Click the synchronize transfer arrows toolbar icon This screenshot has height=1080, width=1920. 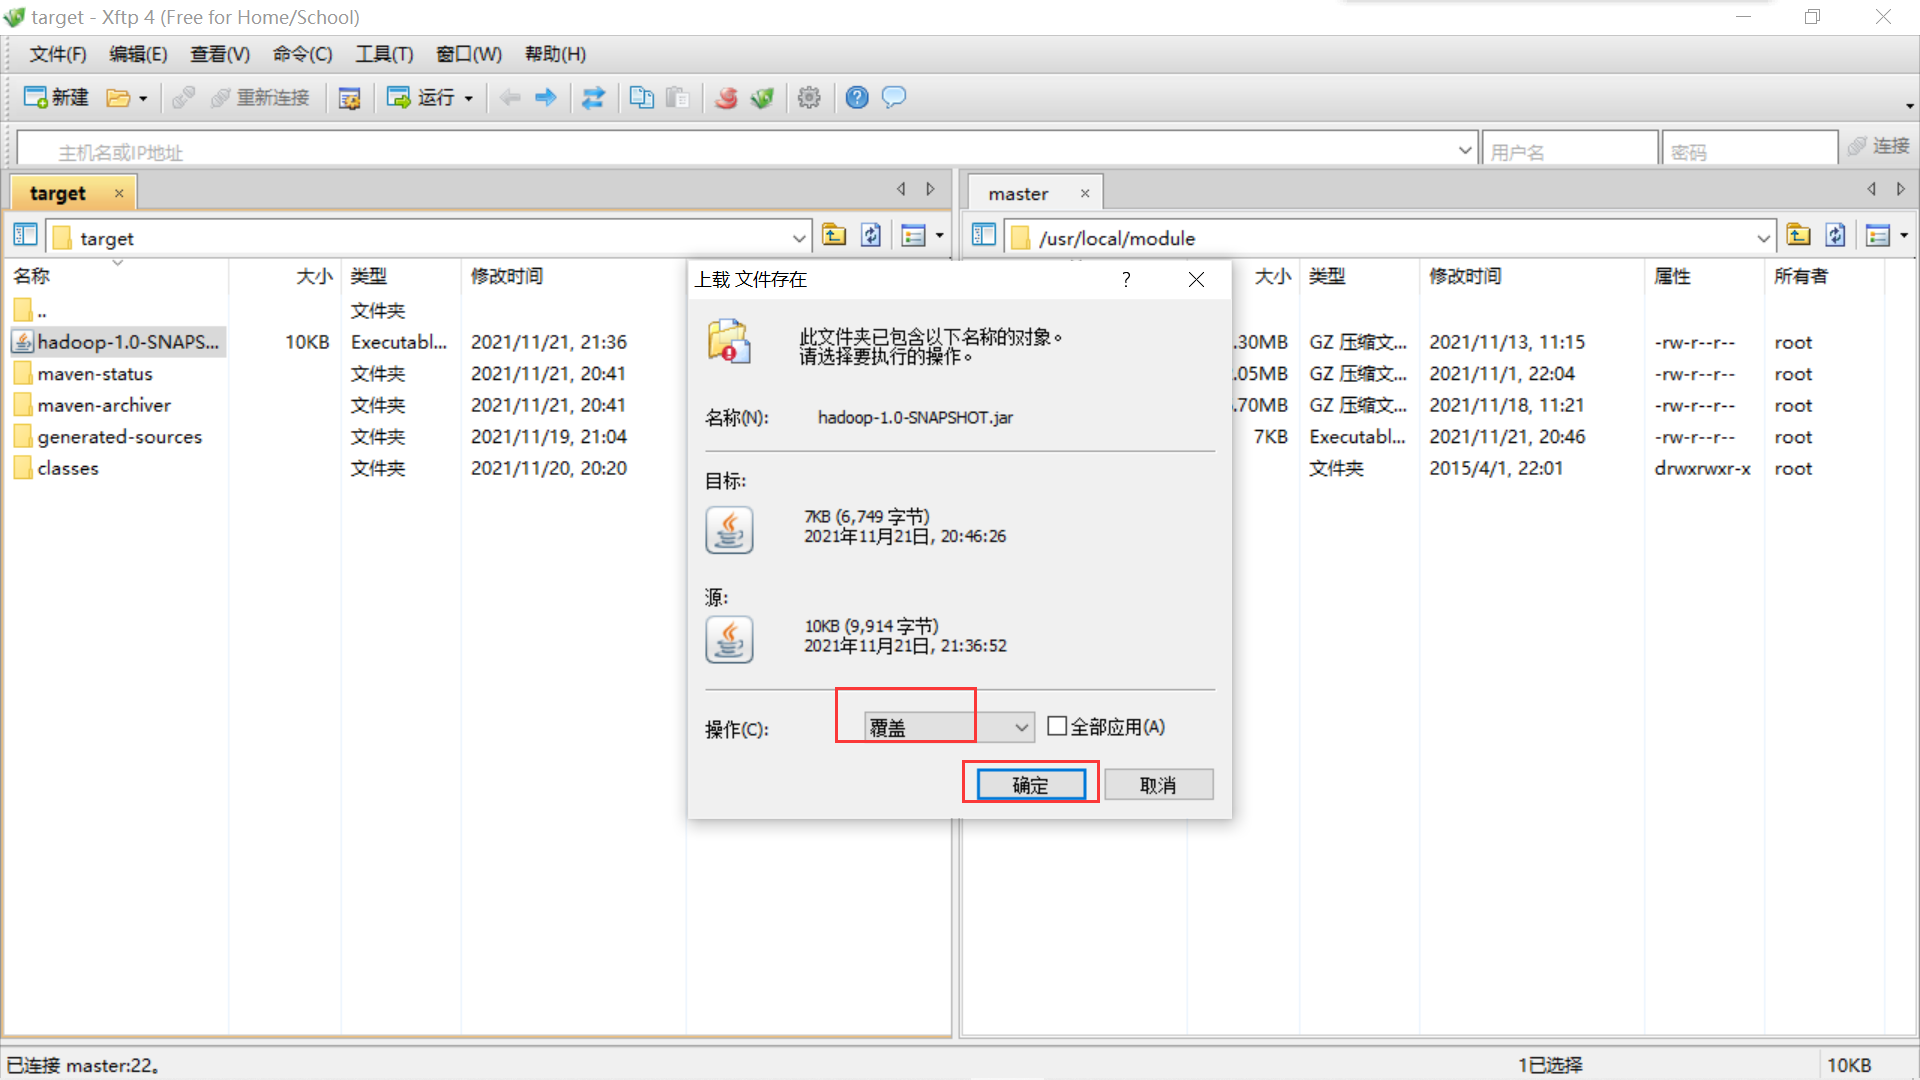point(593,97)
